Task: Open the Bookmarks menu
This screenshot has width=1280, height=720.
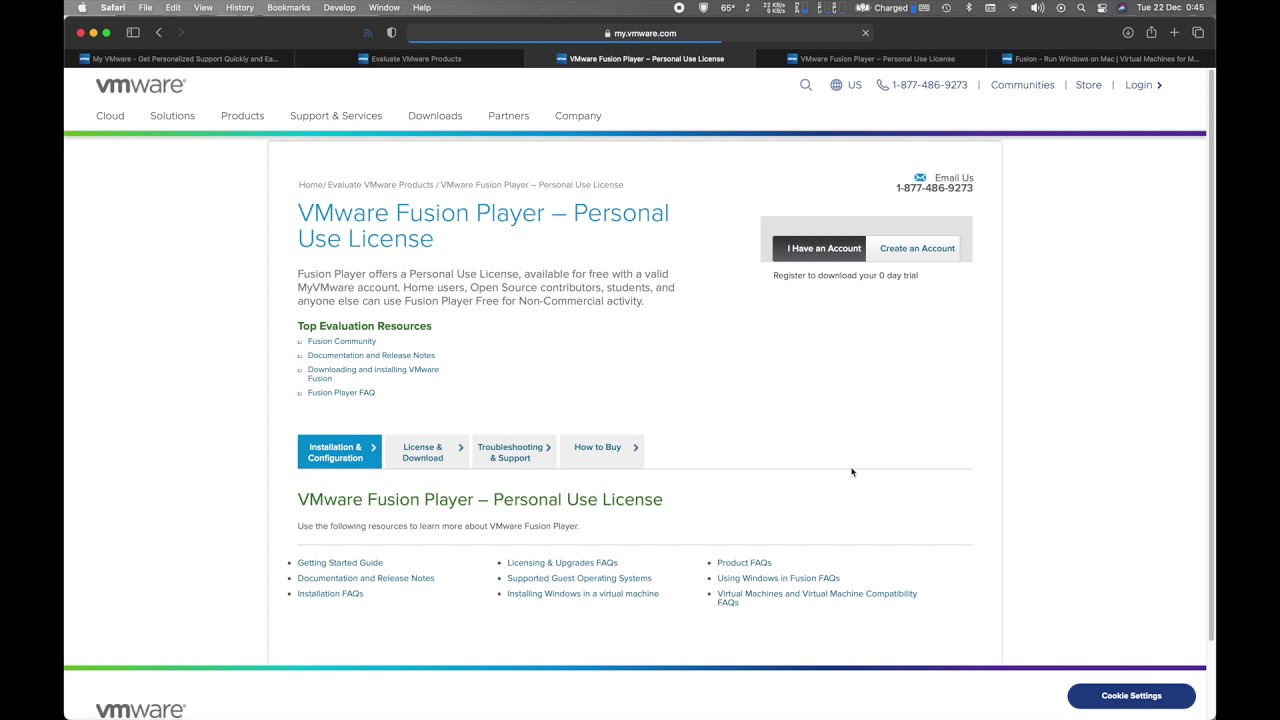Action: (x=288, y=8)
